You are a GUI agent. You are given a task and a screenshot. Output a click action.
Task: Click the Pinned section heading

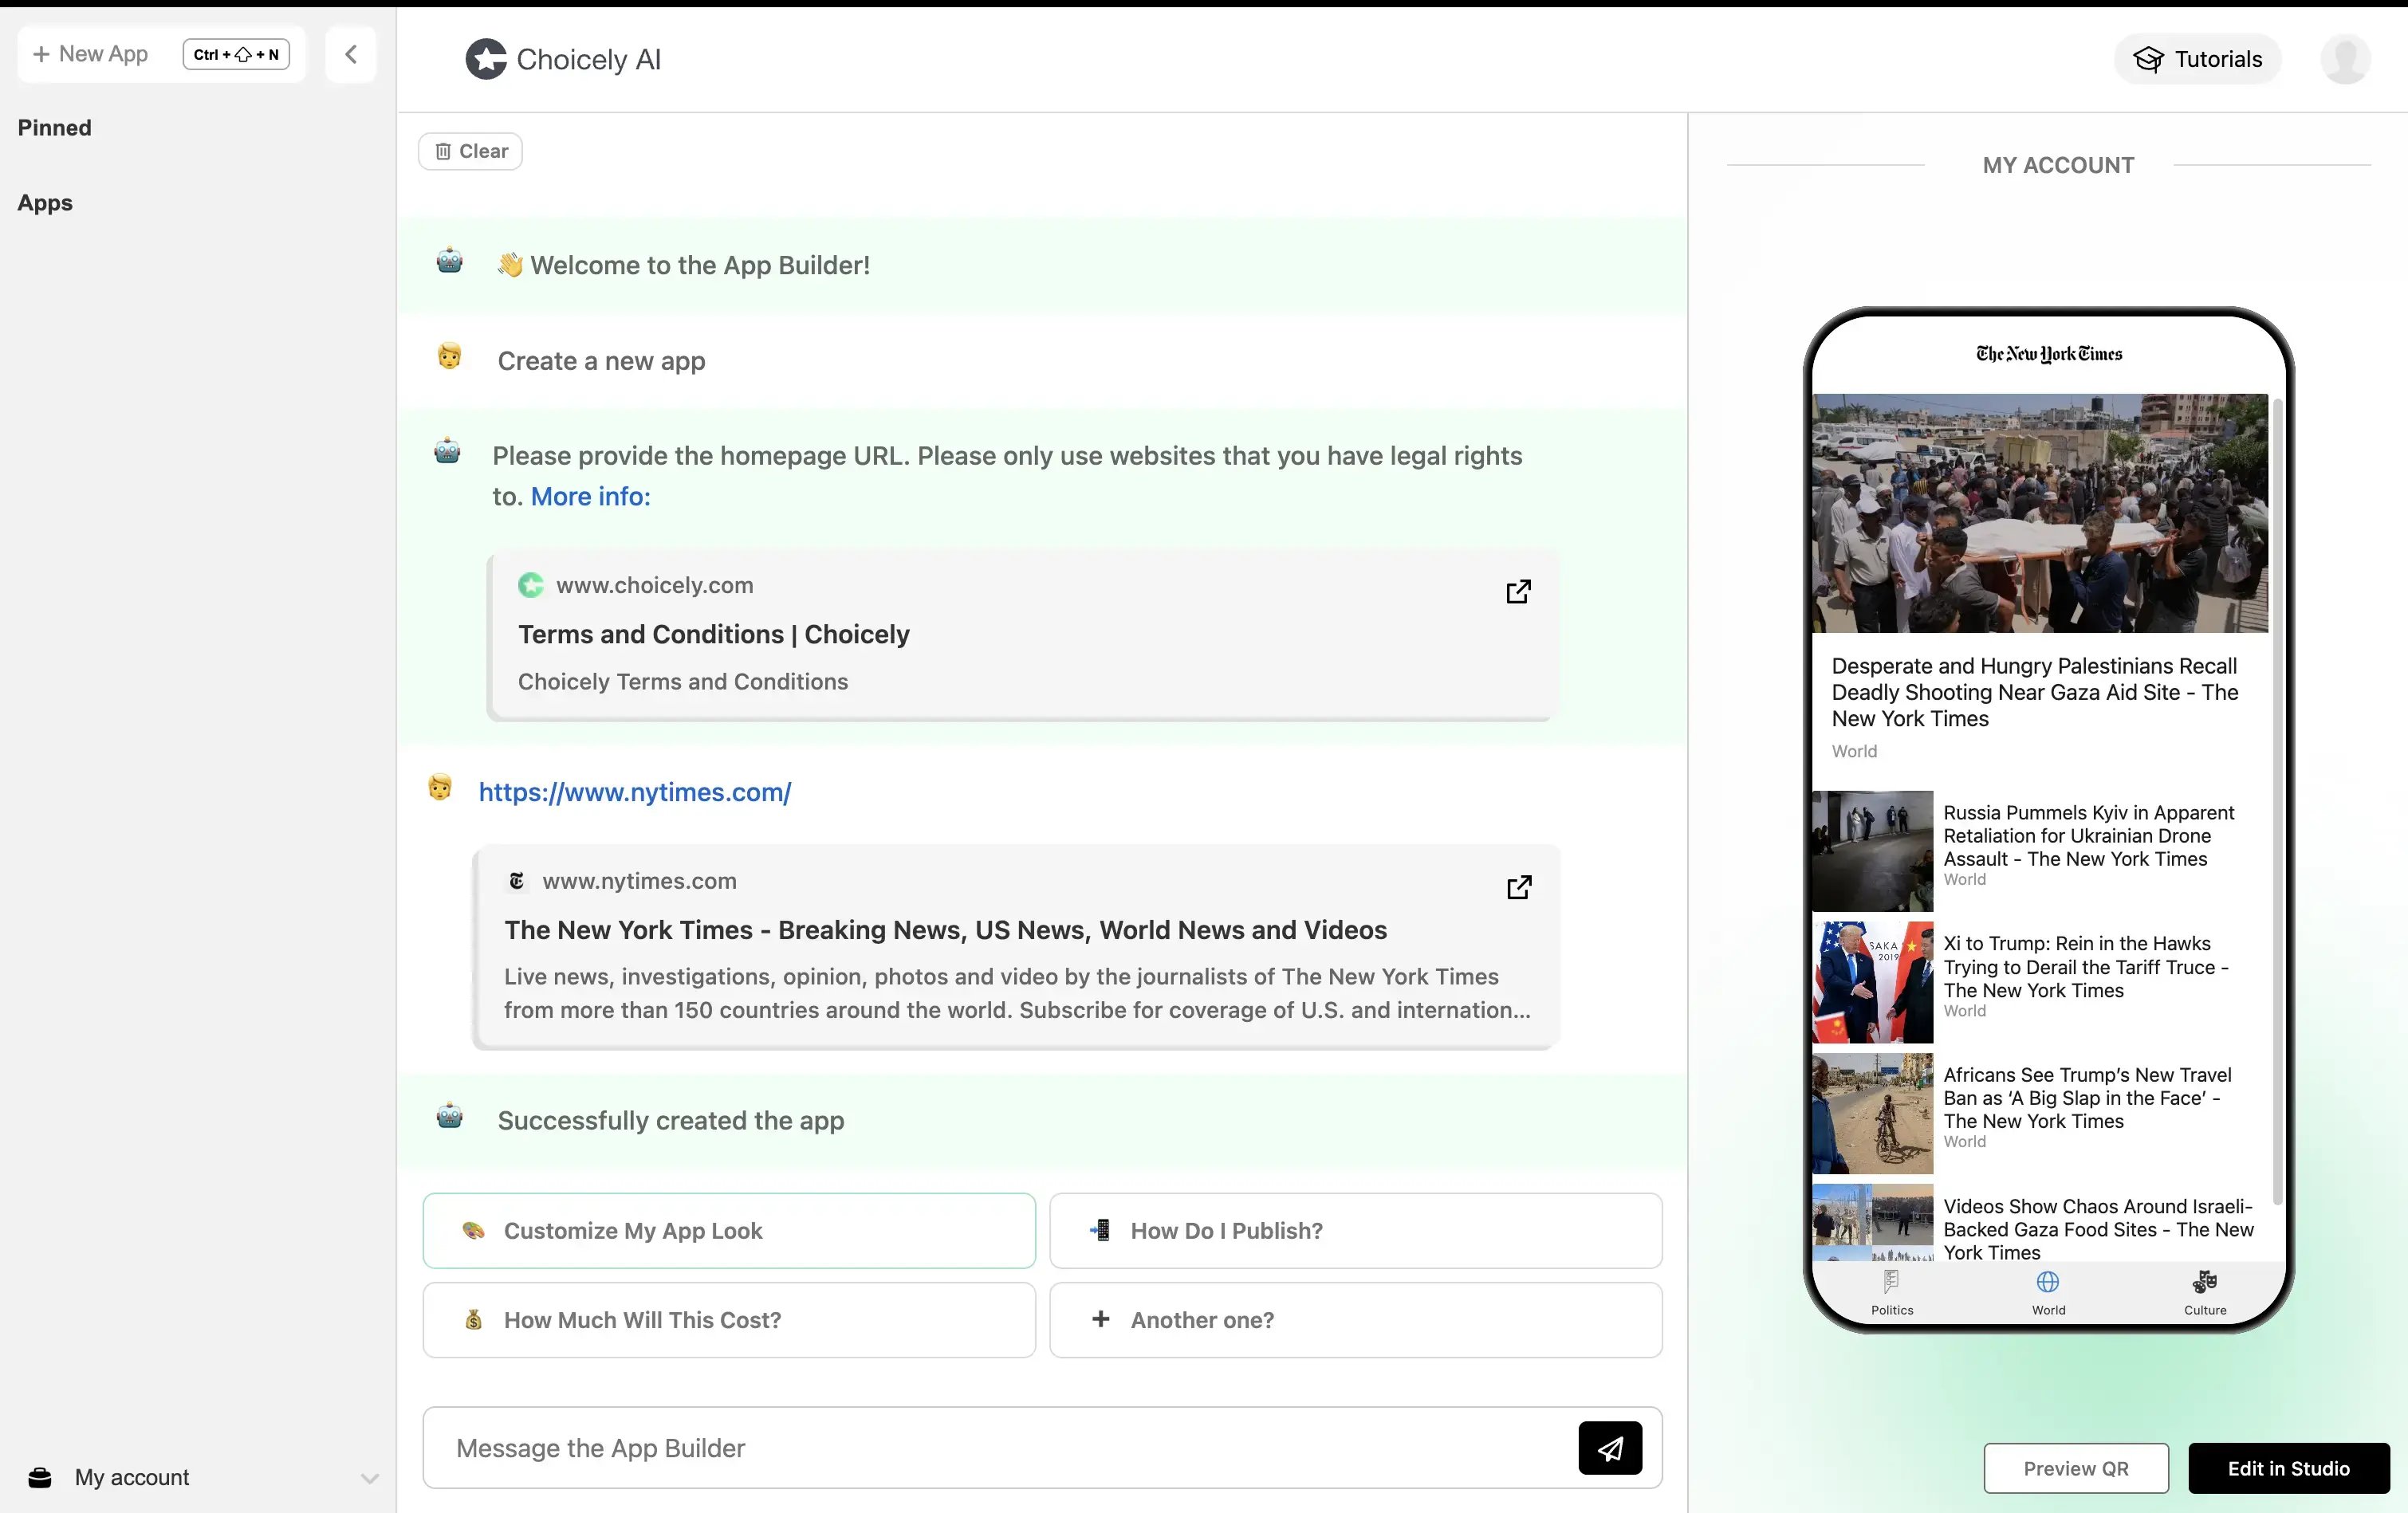pos(55,128)
